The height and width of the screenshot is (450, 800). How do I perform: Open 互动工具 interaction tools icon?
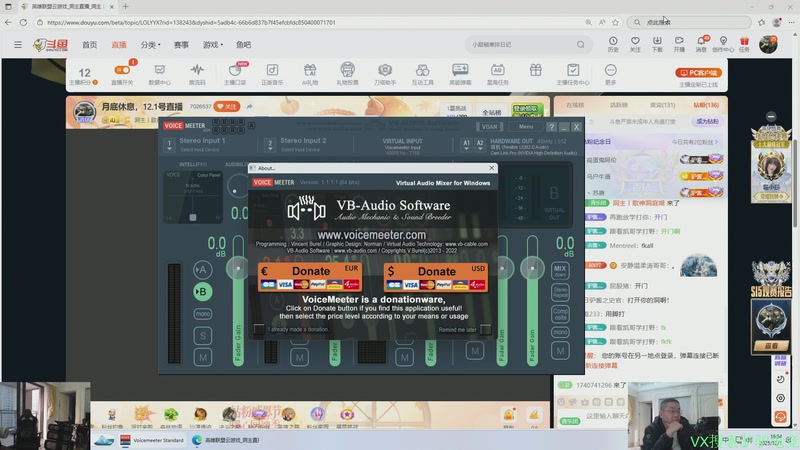(422, 74)
